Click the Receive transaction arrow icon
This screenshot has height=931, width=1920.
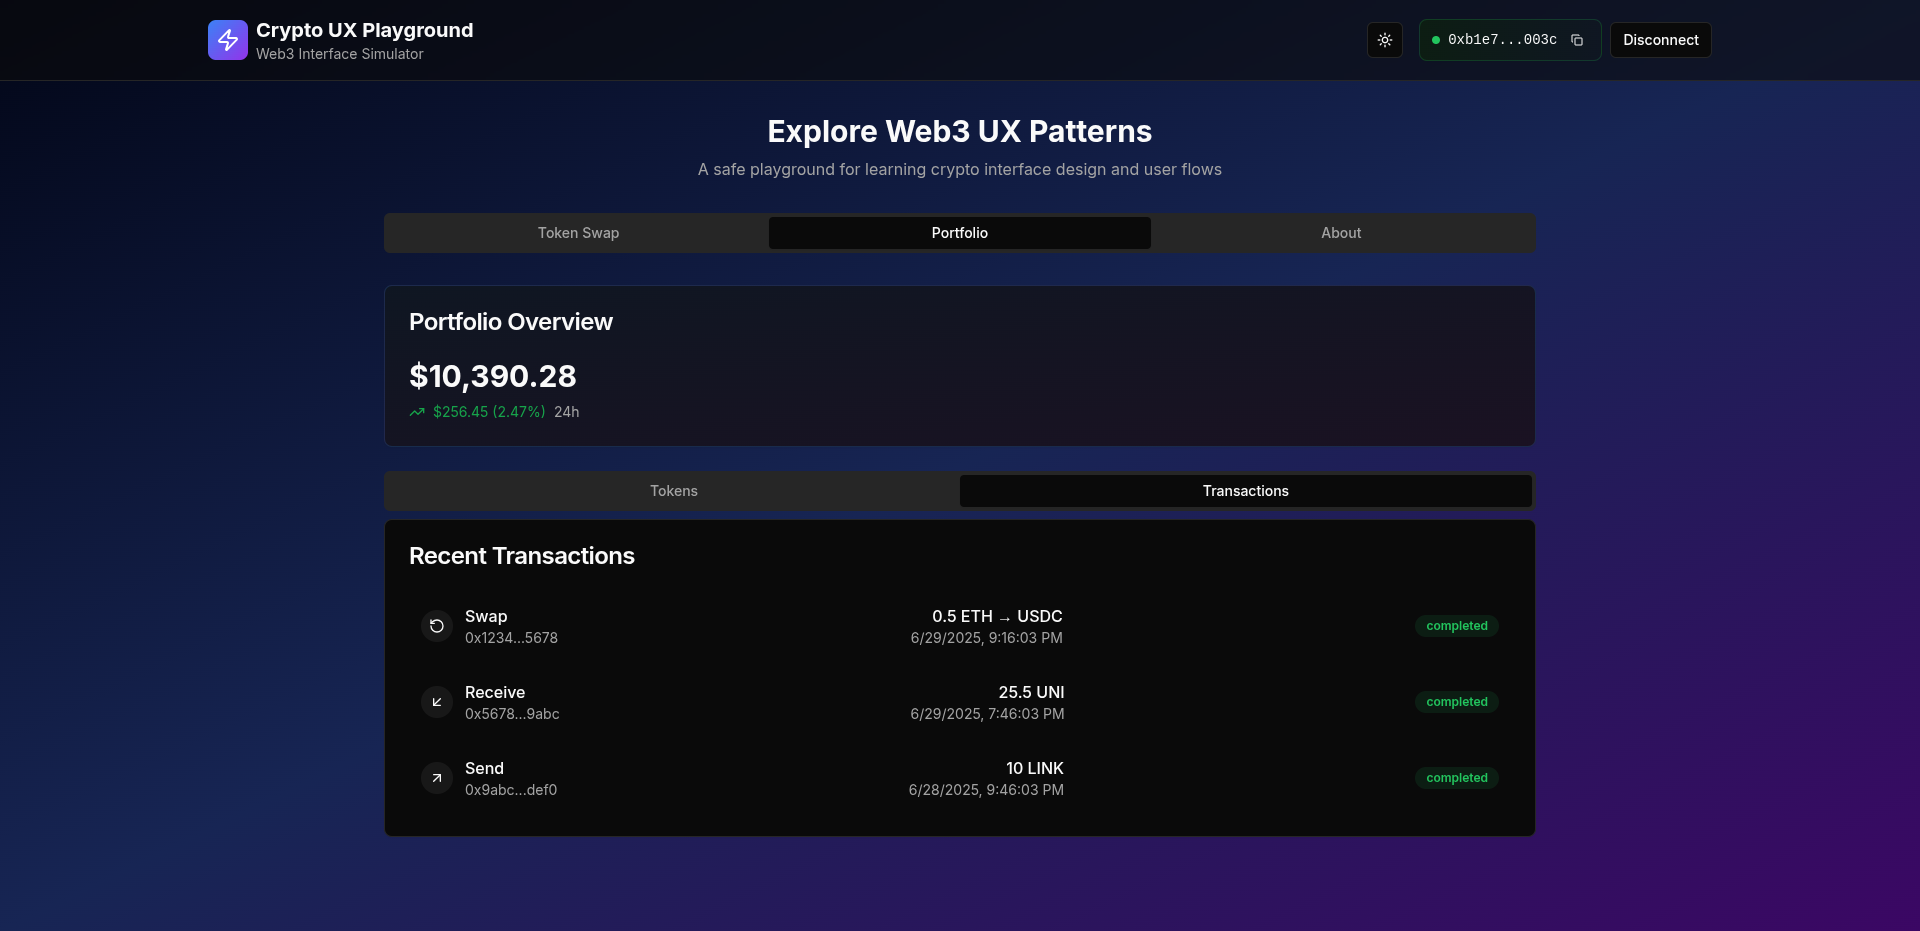(x=437, y=702)
